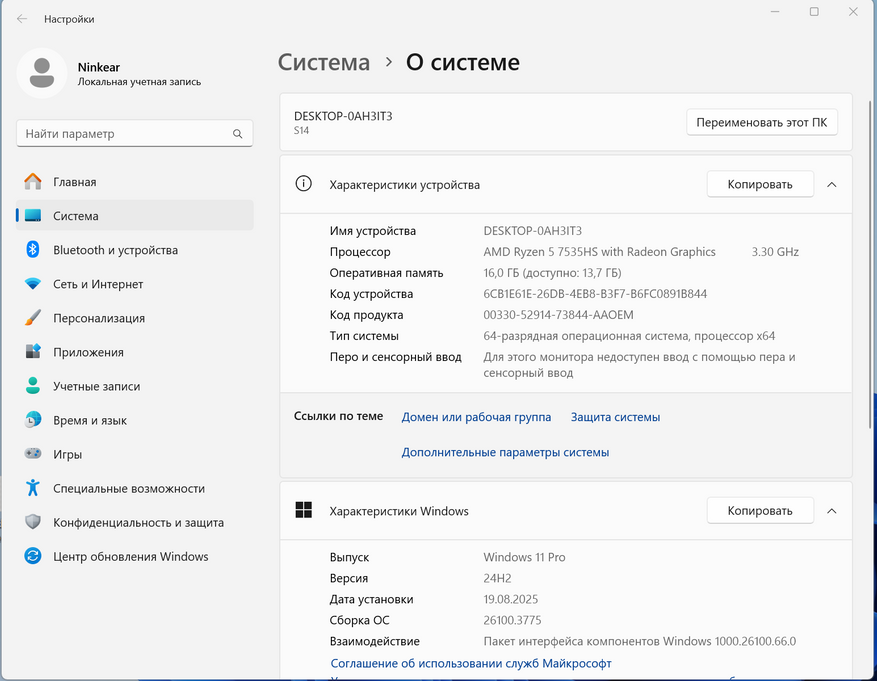Screen dimensions: 877x681
Task: Click the back arrow in title bar
Action: (22, 19)
